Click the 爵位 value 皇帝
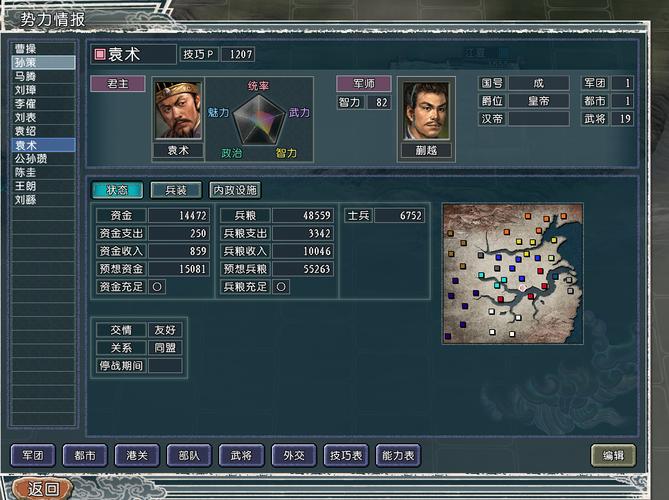This screenshot has height=500, width=669. coord(539,101)
